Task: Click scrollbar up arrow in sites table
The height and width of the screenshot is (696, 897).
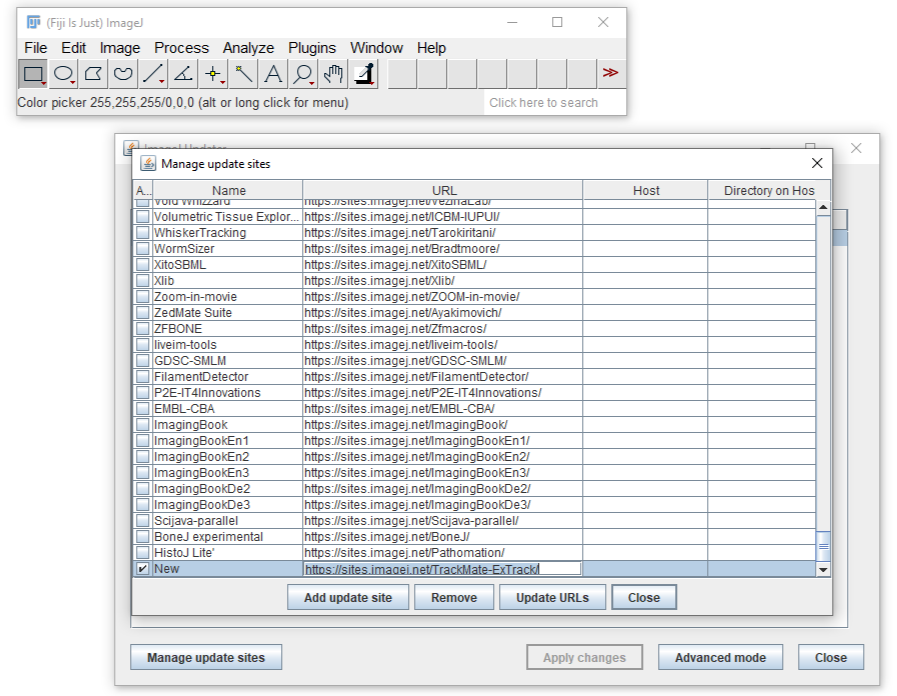Action: [823, 207]
